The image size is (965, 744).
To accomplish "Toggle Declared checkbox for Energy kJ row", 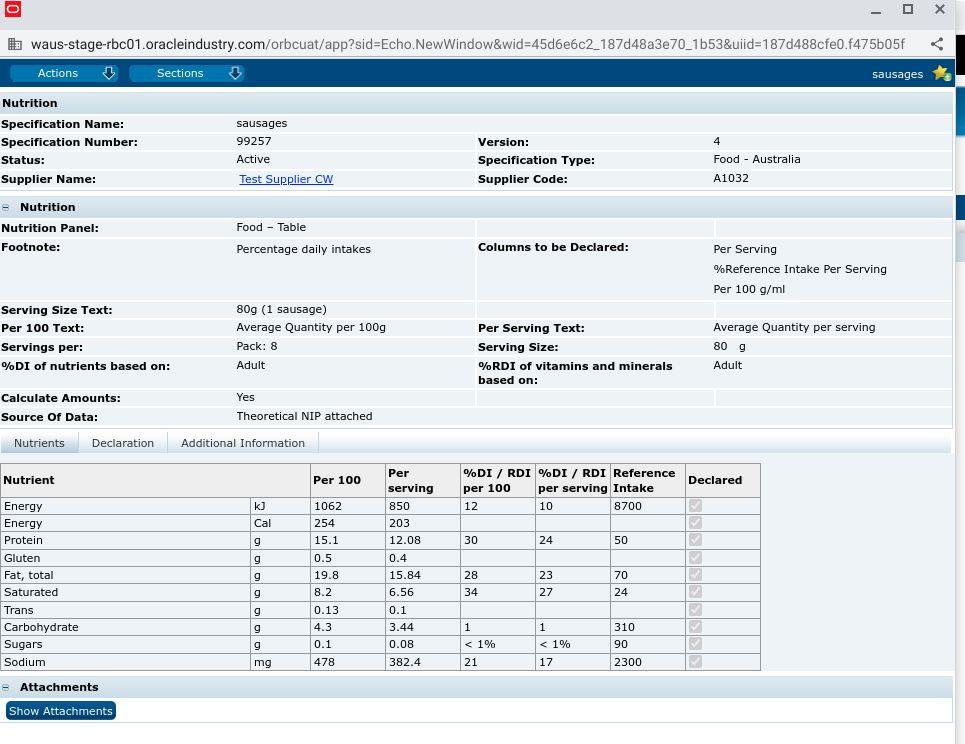I will click(x=695, y=506).
